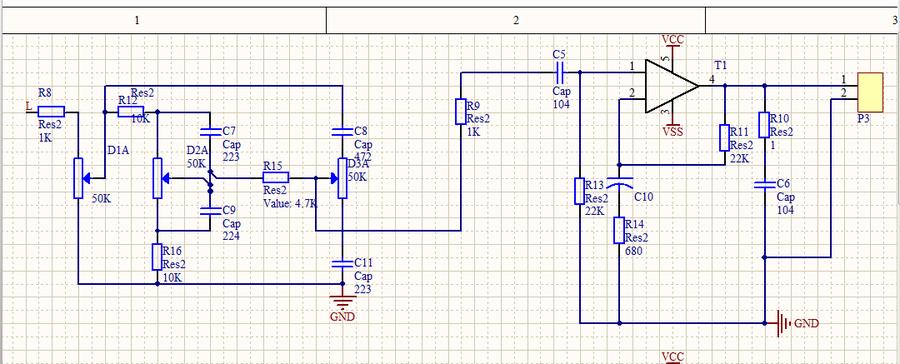Select potentiometer D3A symbol
The height and width of the screenshot is (364, 900).
coord(342,179)
